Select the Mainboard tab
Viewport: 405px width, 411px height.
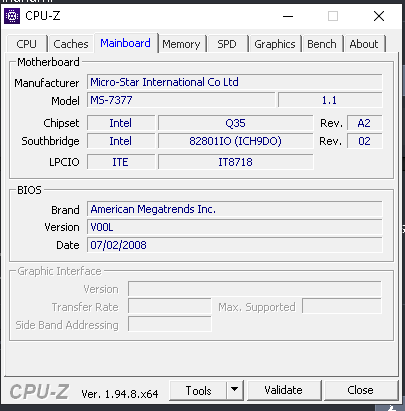click(x=126, y=43)
